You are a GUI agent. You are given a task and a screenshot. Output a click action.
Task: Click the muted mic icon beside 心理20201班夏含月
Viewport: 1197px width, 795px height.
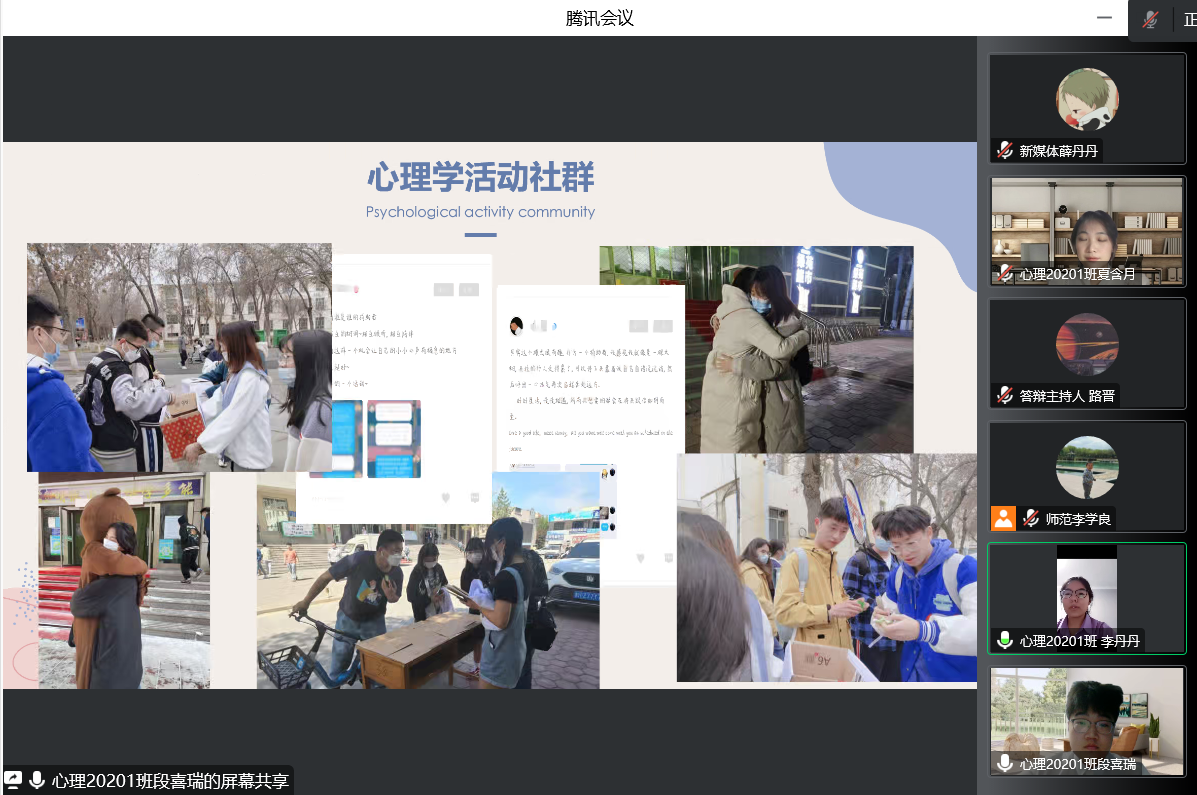pos(1005,273)
